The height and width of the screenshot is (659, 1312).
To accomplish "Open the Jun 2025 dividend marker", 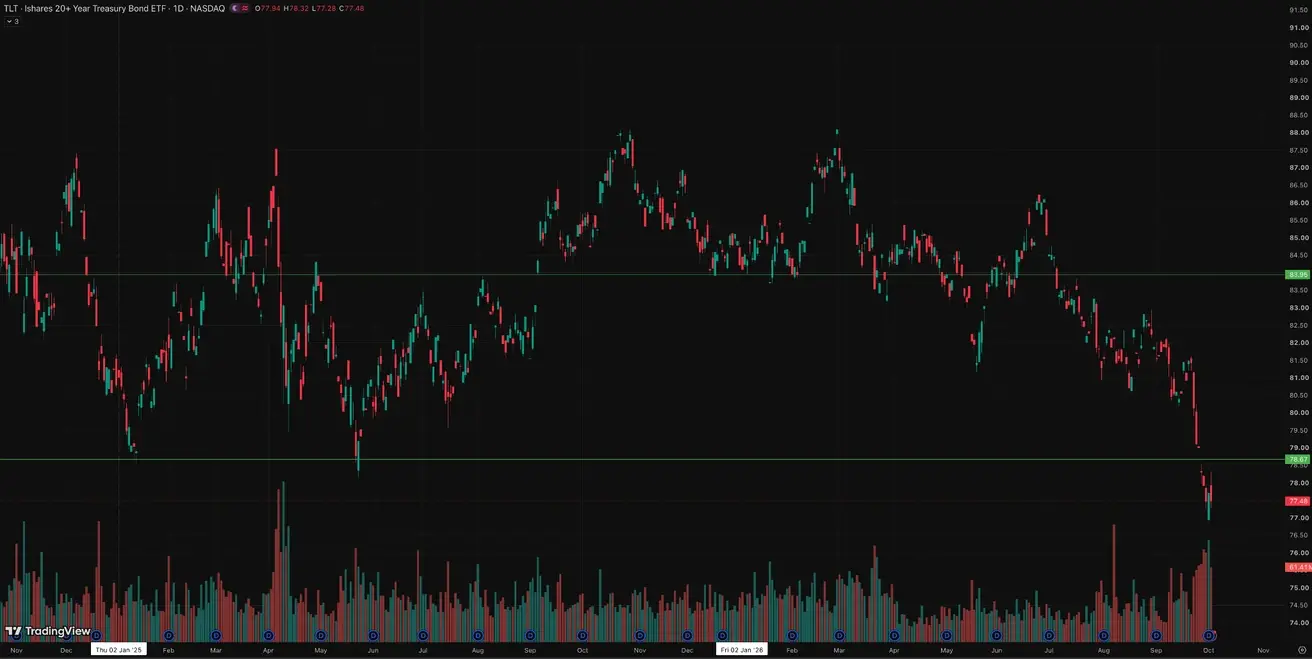I will [373, 635].
